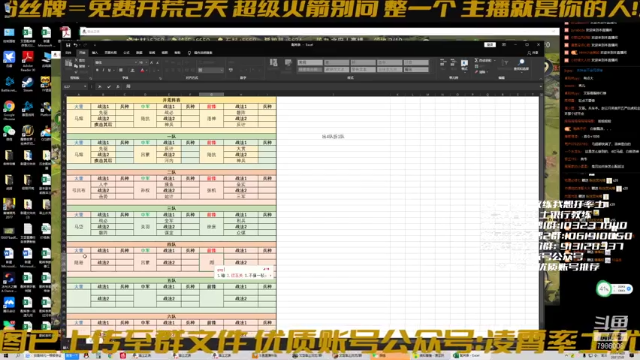
Task: Open the font color dropdown arrow
Action: coord(146,70)
